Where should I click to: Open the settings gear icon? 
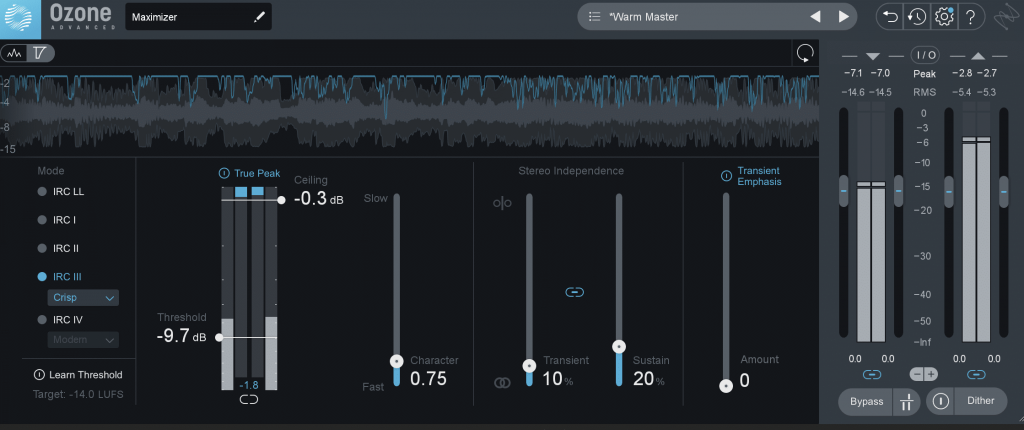click(x=944, y=17)
